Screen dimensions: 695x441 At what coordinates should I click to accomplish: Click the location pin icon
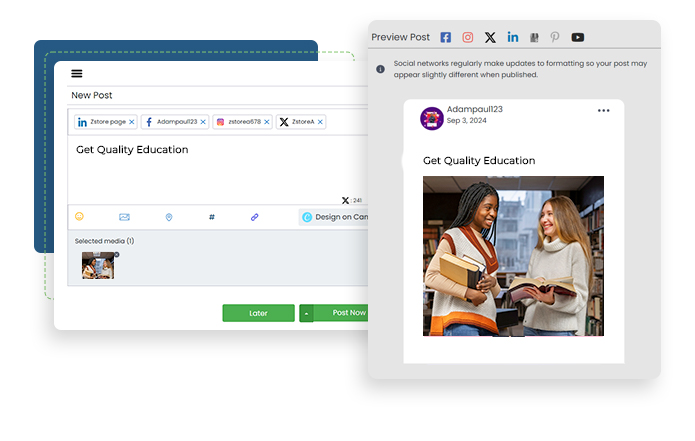pos(169,217)
